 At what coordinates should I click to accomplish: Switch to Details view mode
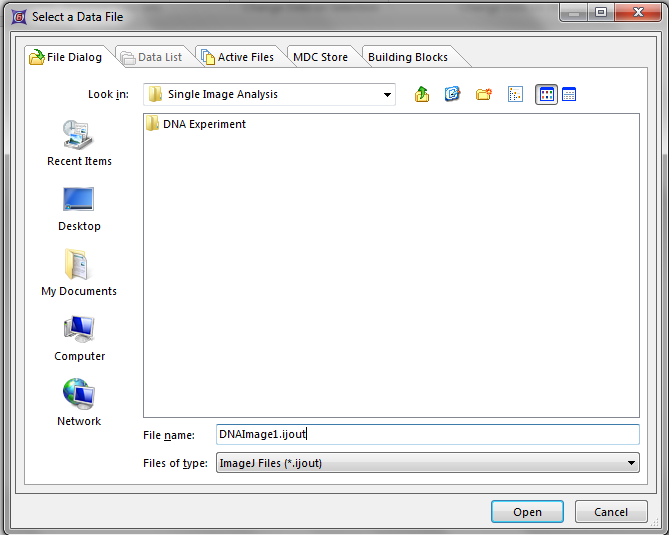569,94
